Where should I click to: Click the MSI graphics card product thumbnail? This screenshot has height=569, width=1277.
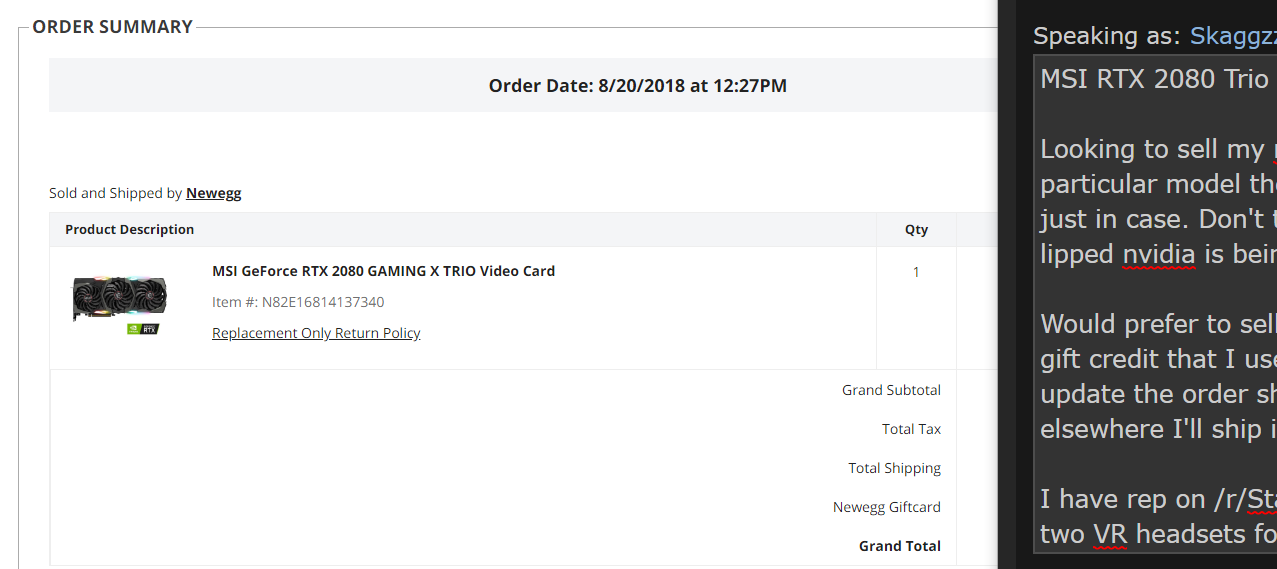[x=119, y=304]
